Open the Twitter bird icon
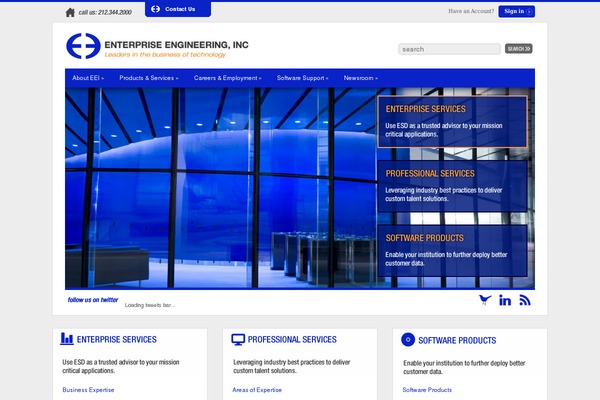The width and height of the screenshot is (600, 400). click(485, 300)
